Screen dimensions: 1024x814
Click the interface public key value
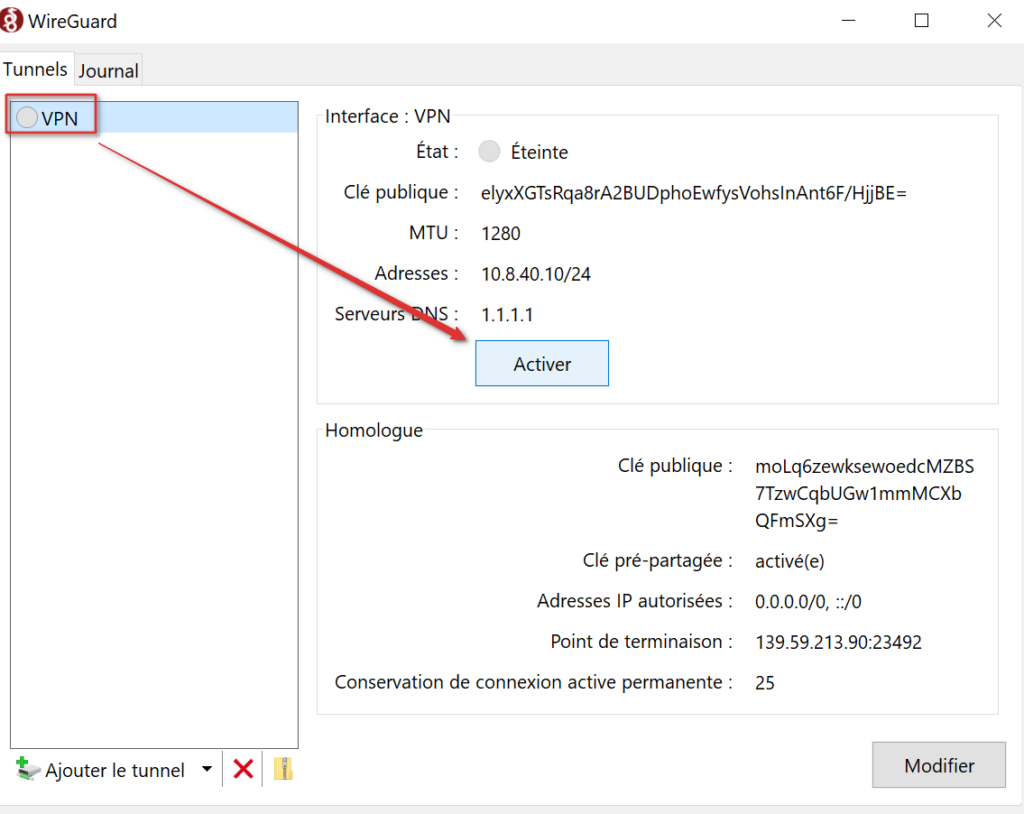point(693,193)
